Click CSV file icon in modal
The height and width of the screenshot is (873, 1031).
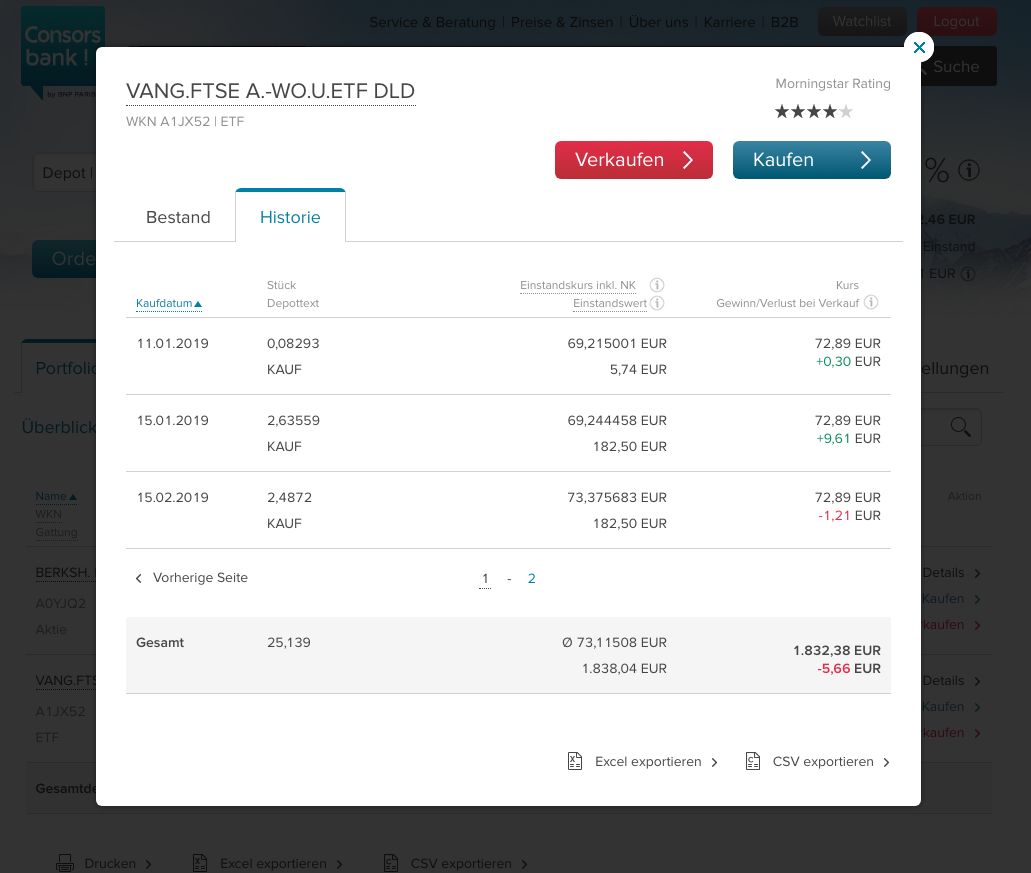click(x=753, y=761)
